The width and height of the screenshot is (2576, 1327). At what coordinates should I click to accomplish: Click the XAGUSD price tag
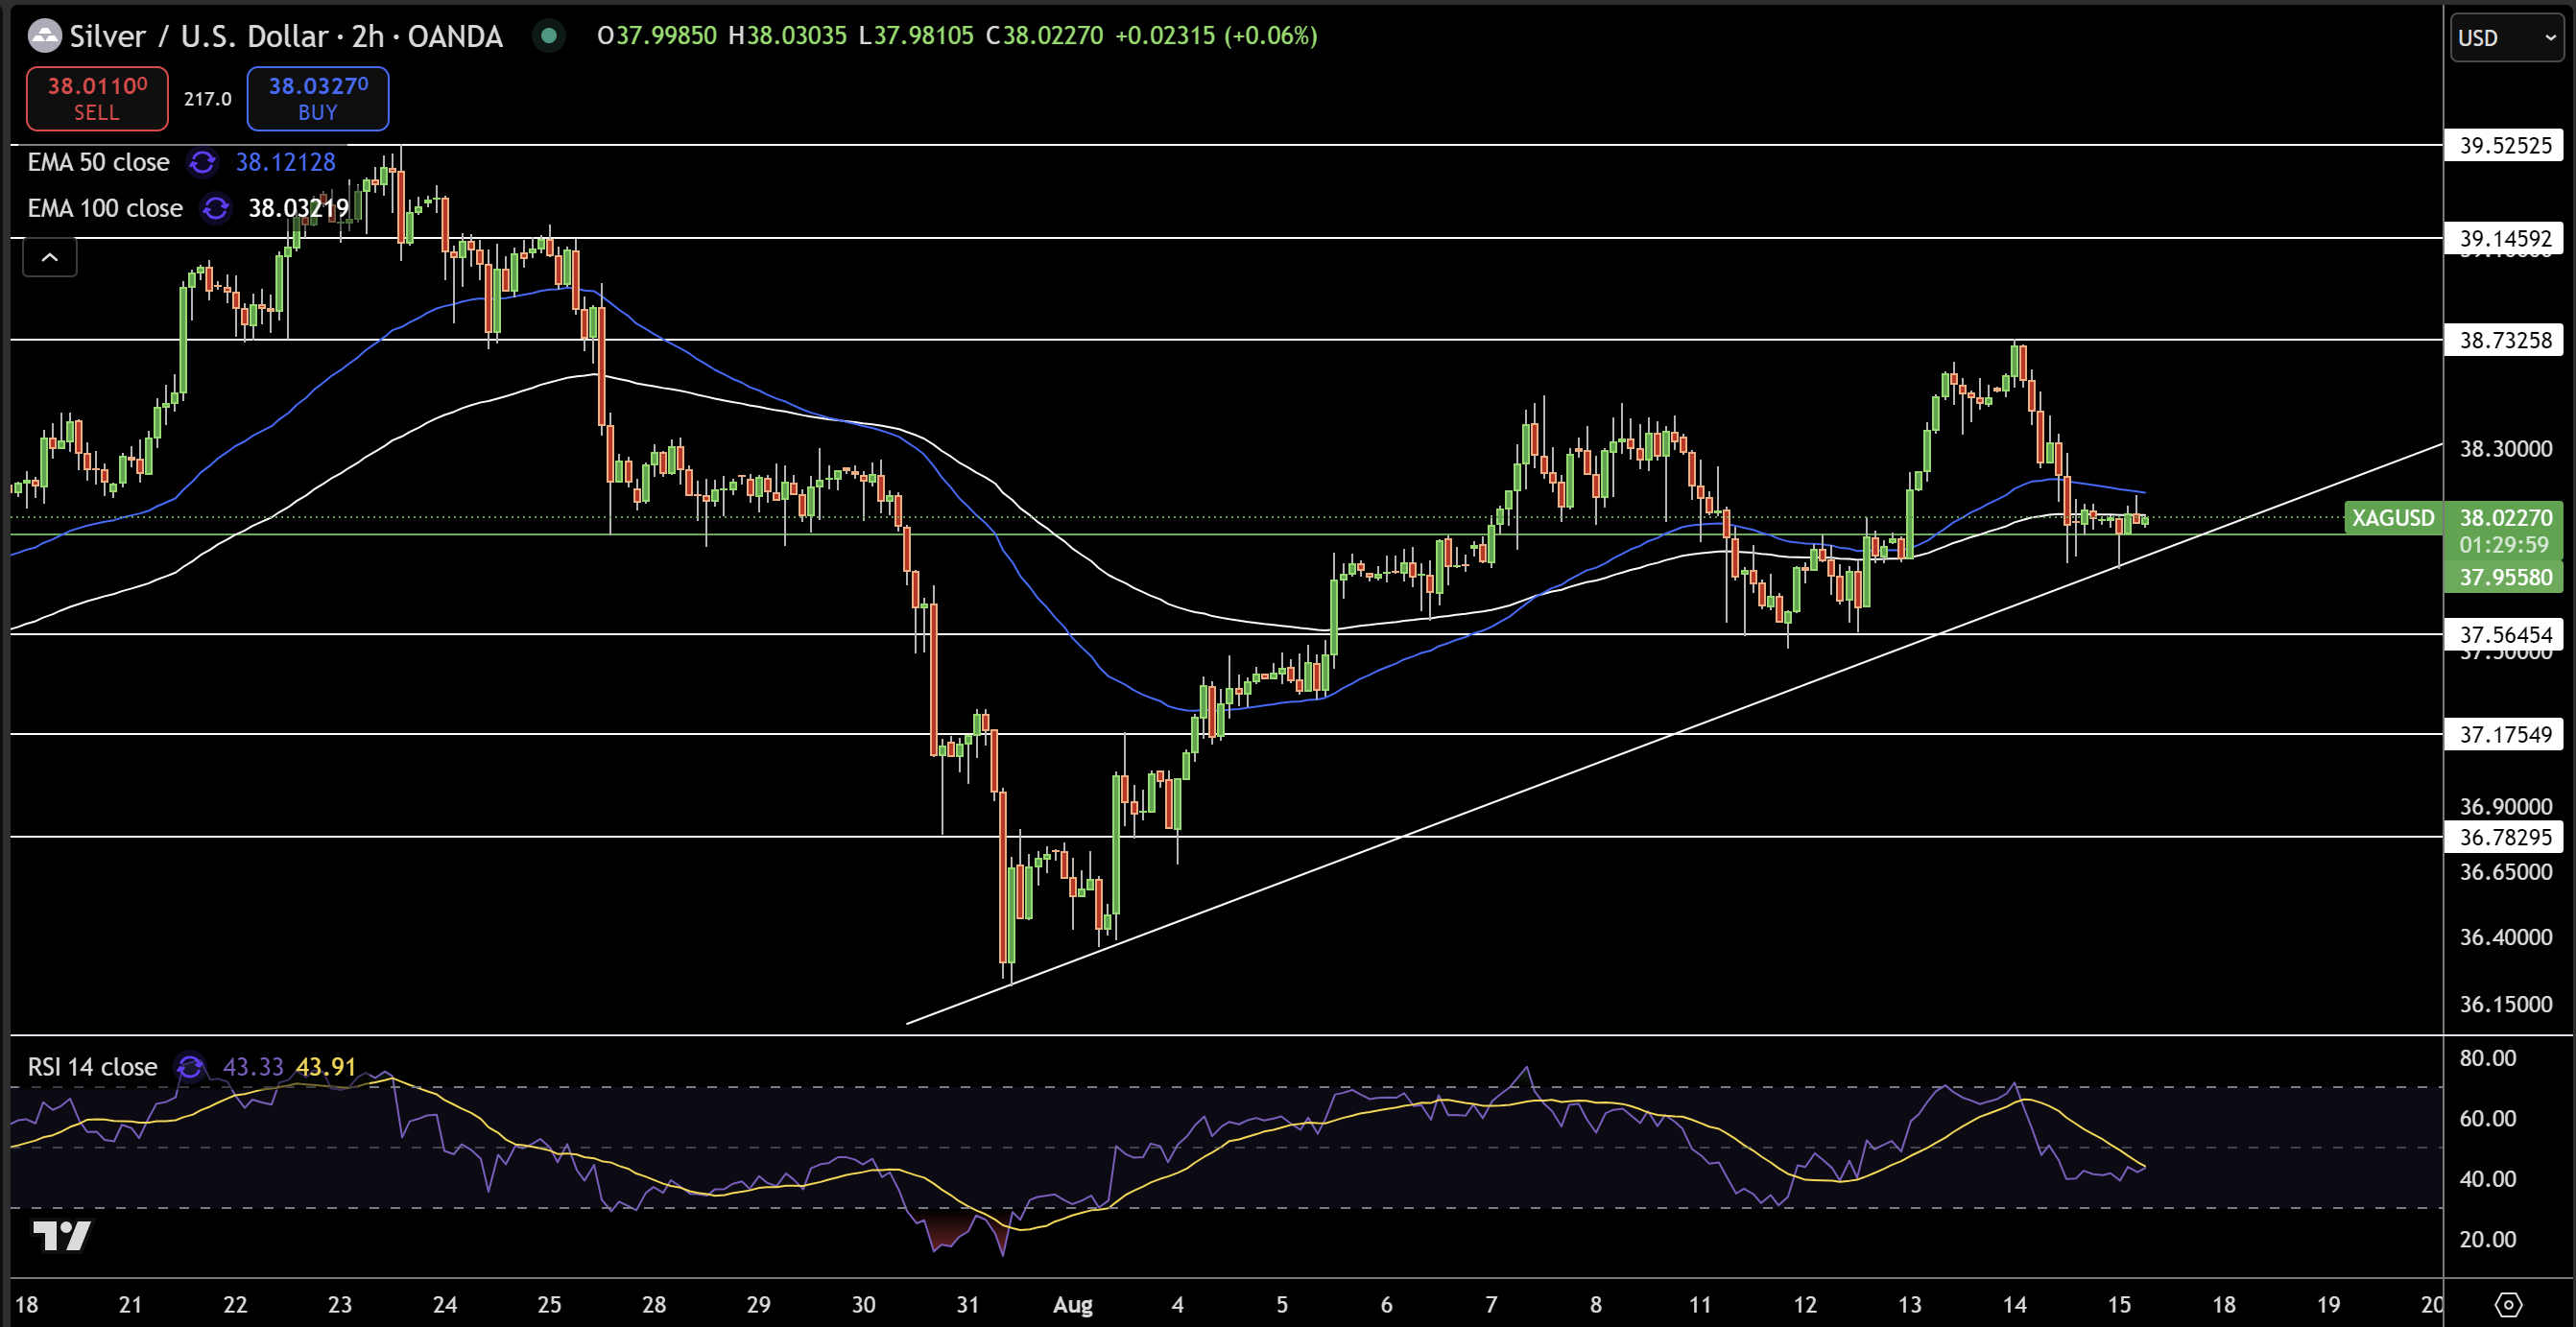[x=2392, y=518]
